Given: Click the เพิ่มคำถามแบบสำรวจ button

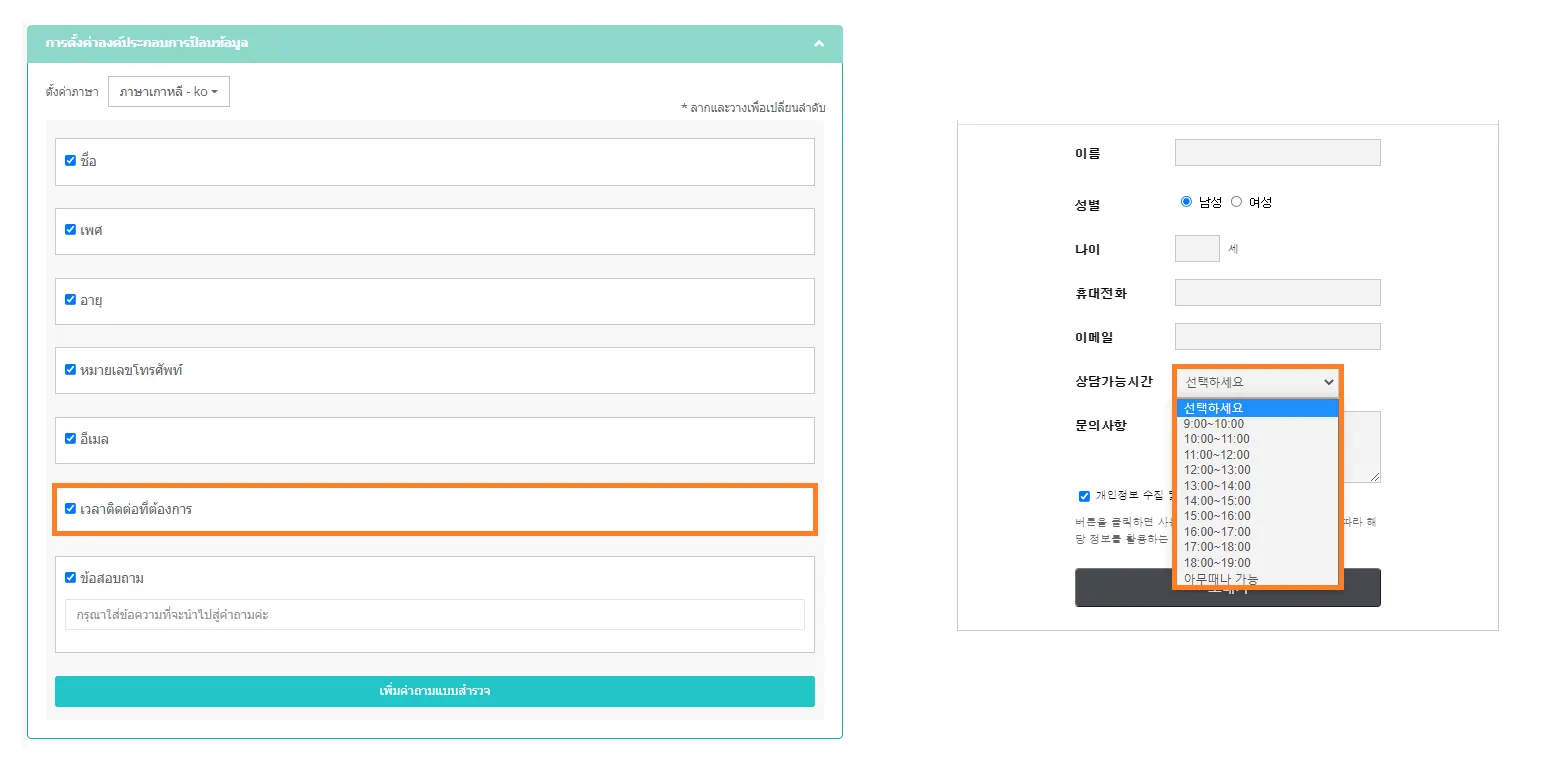Looking at the screenshot, I should 434,691.
